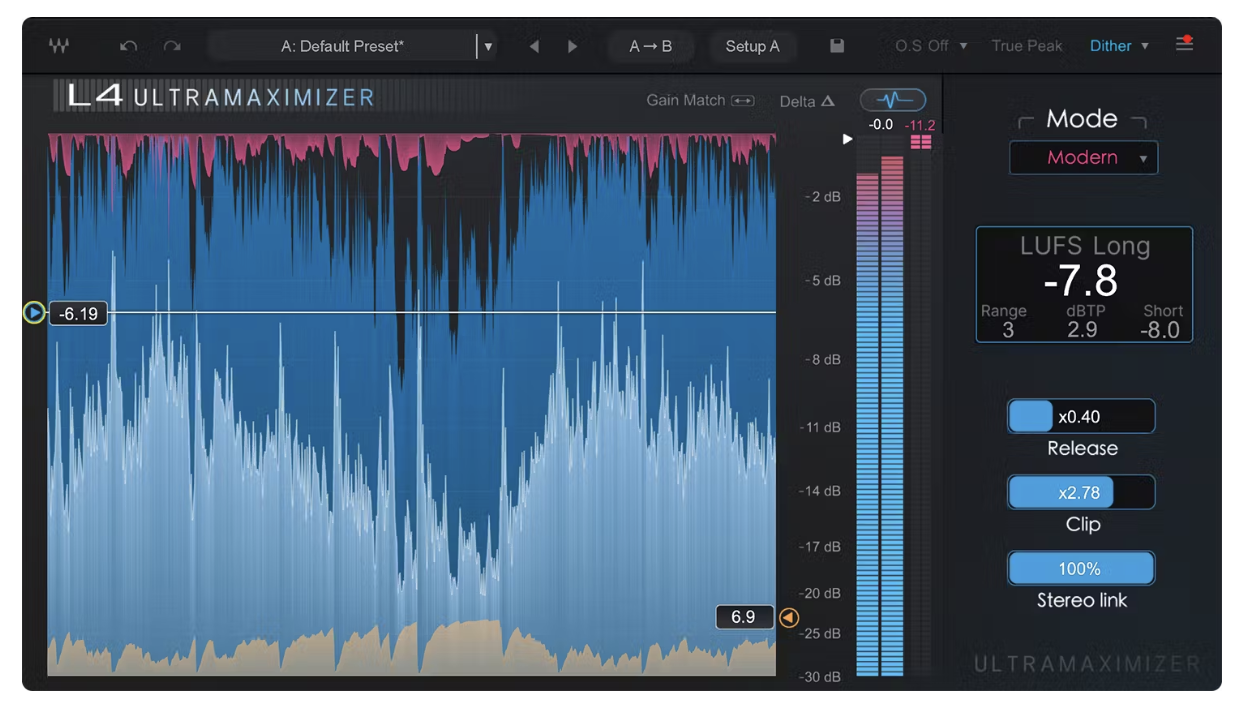Open the hamburger menu at top right
This screenshot has width=1240, height=704.
1184,45
